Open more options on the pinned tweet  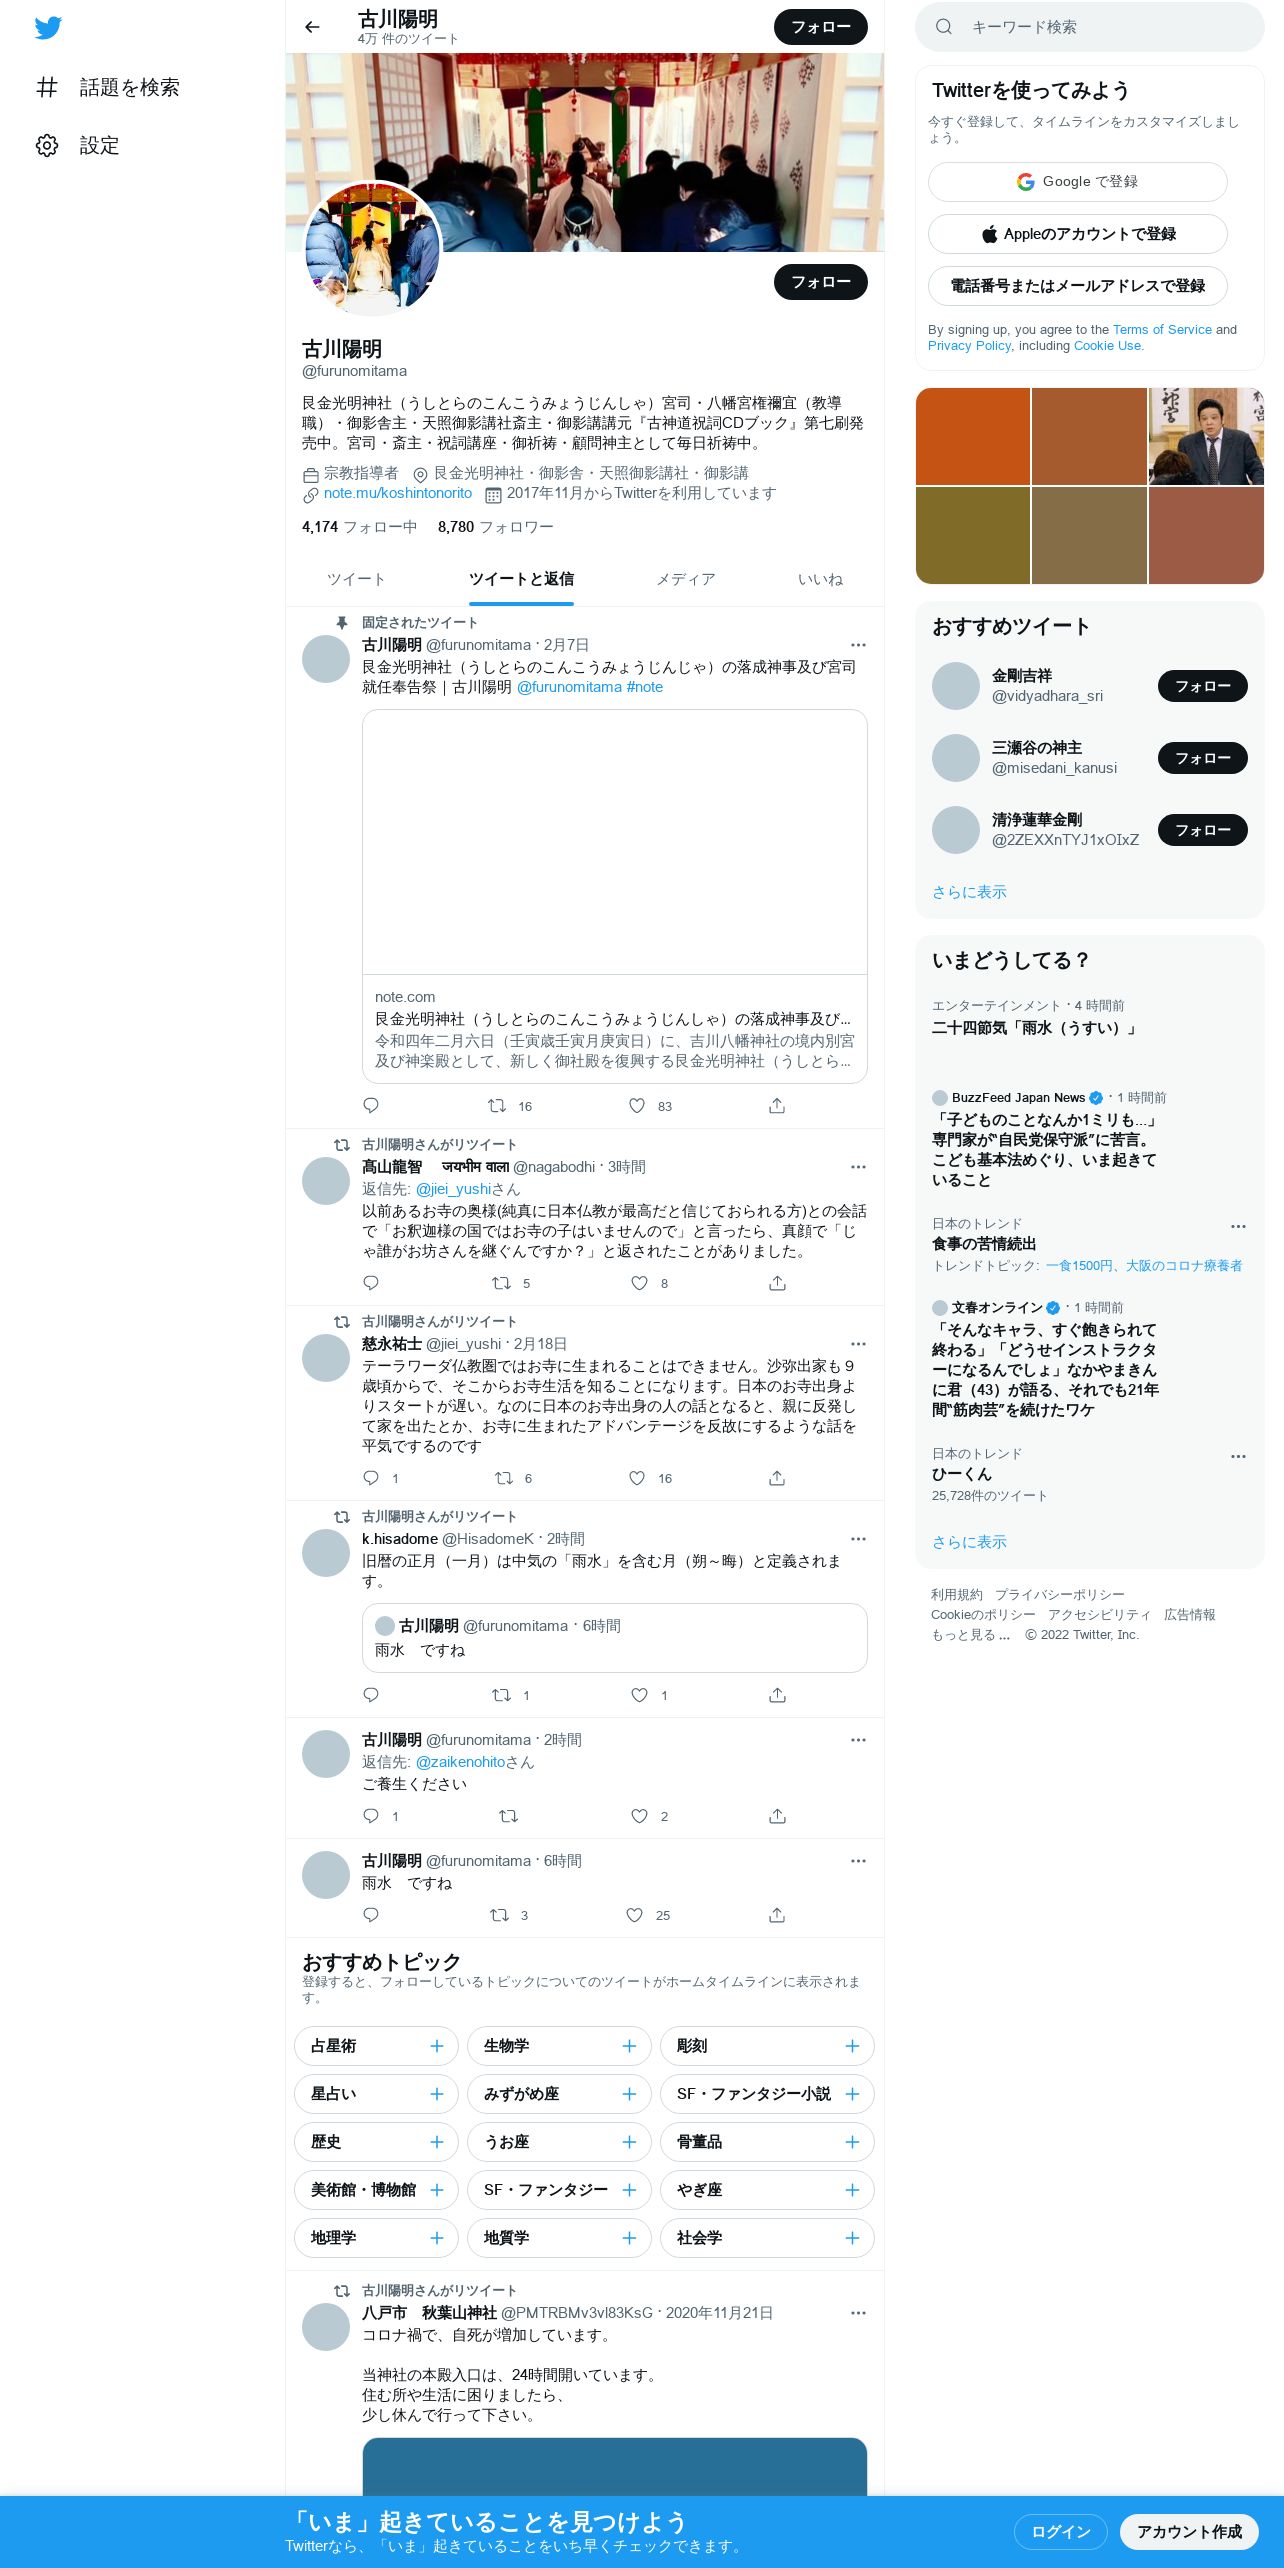point(858,645)
